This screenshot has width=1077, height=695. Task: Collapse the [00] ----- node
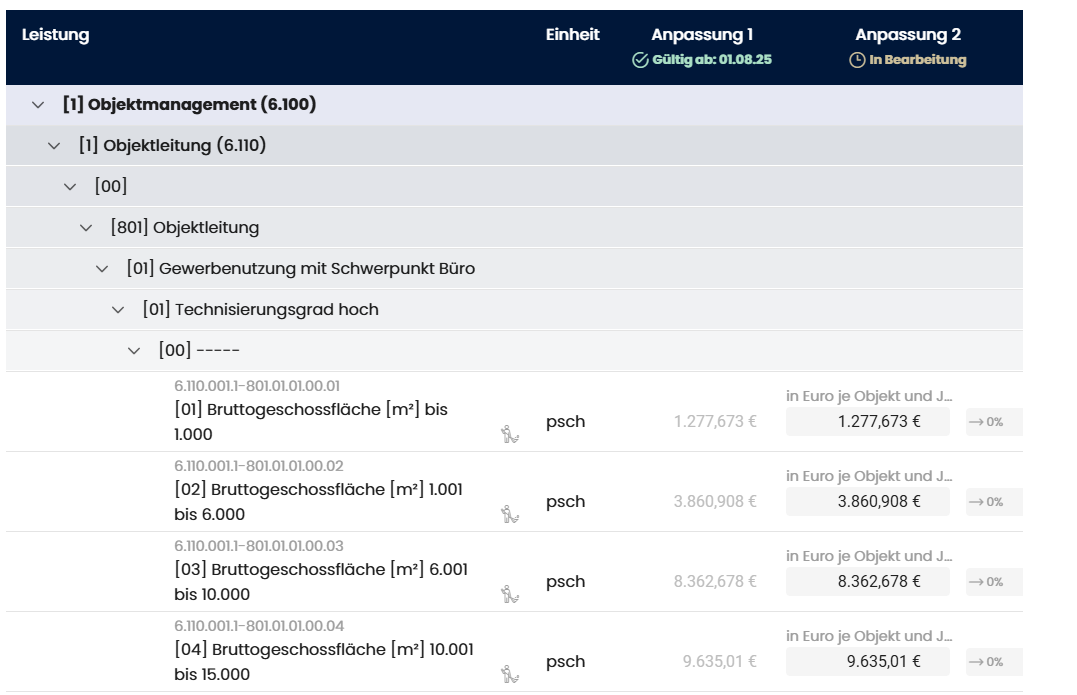coord(134,351)
